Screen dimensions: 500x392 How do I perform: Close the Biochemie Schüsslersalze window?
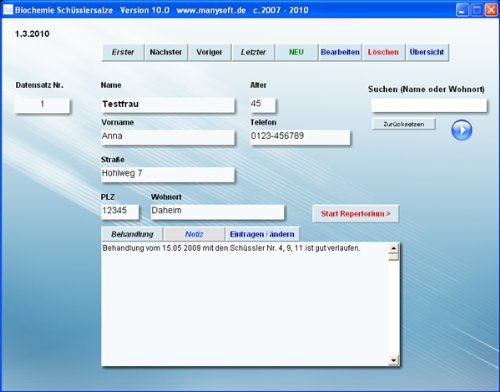[491, 10]
